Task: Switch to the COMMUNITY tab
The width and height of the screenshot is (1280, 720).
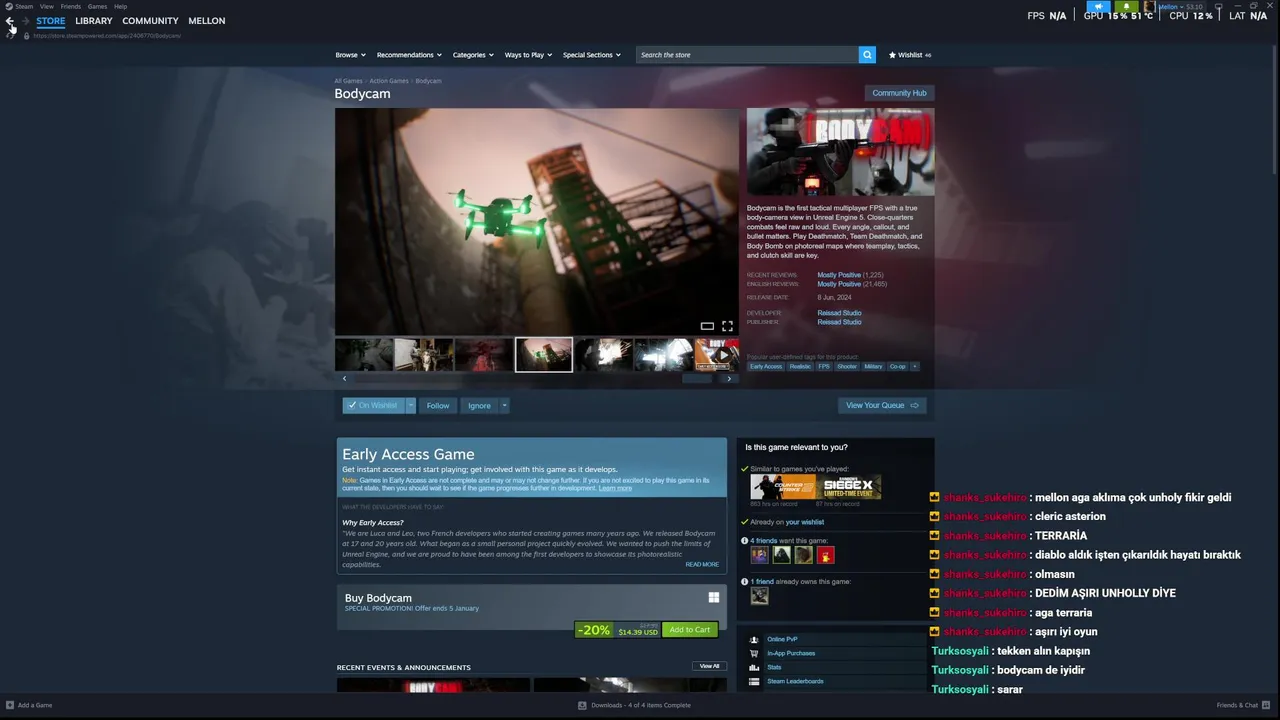Action: pos(150,21)
